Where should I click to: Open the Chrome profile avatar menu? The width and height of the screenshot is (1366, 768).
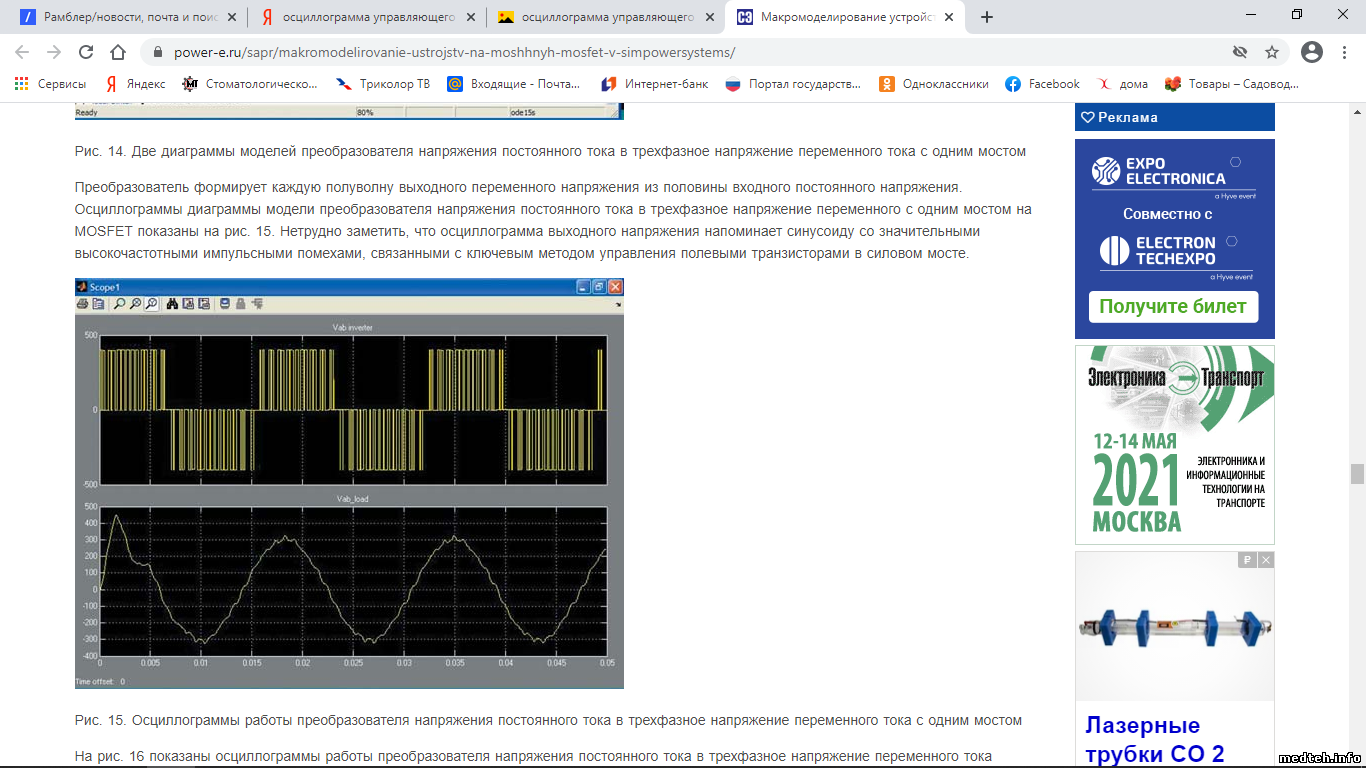click(x=1312, y=52)
